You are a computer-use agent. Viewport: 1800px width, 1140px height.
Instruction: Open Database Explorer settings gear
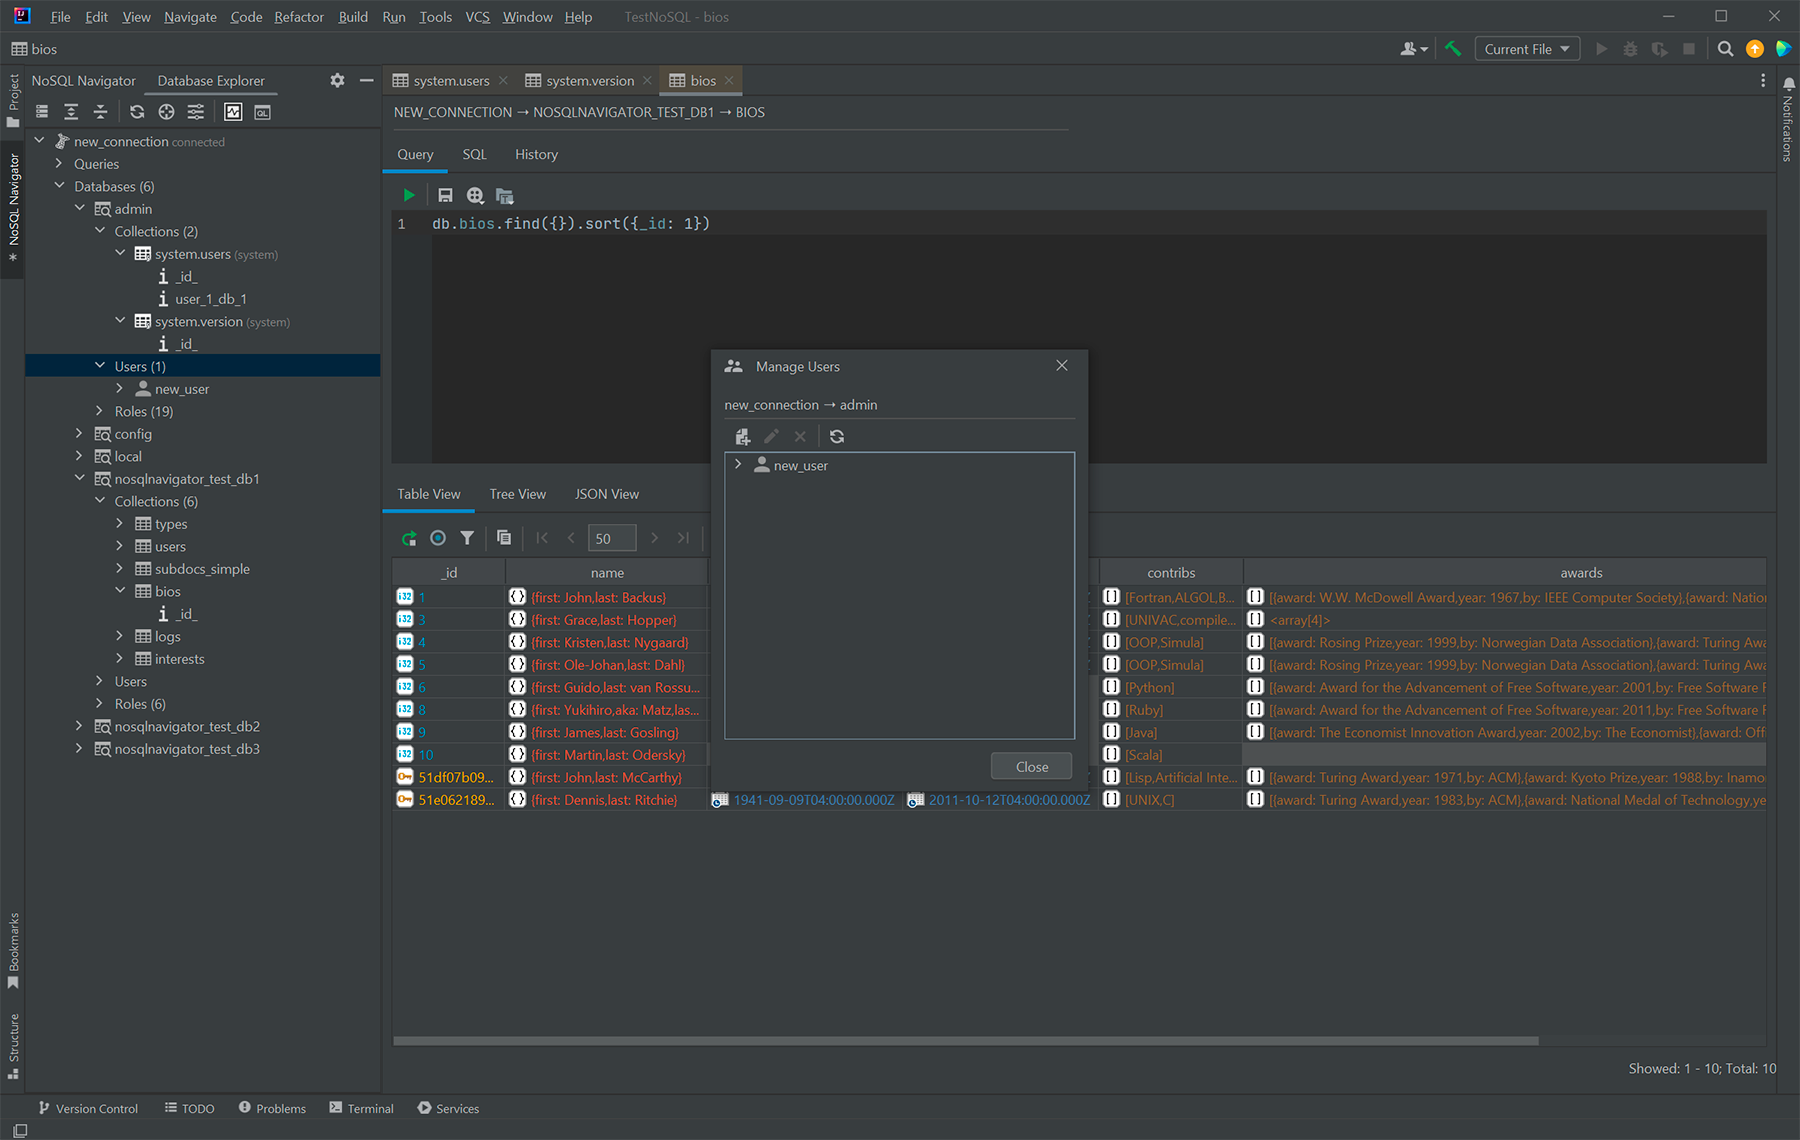(x=337, y=81)
